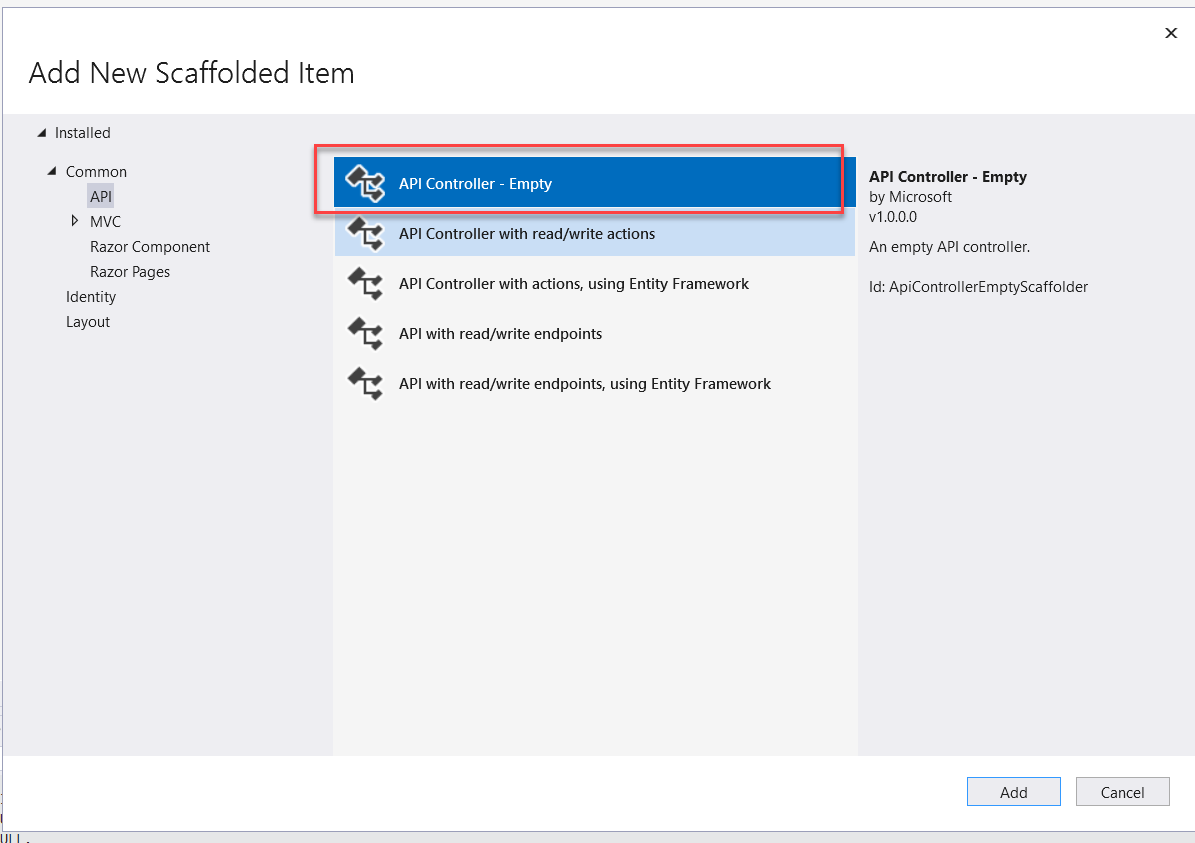
Task: Choose API Controller with actions, using Entity Framework
Action: pos(594,284)
